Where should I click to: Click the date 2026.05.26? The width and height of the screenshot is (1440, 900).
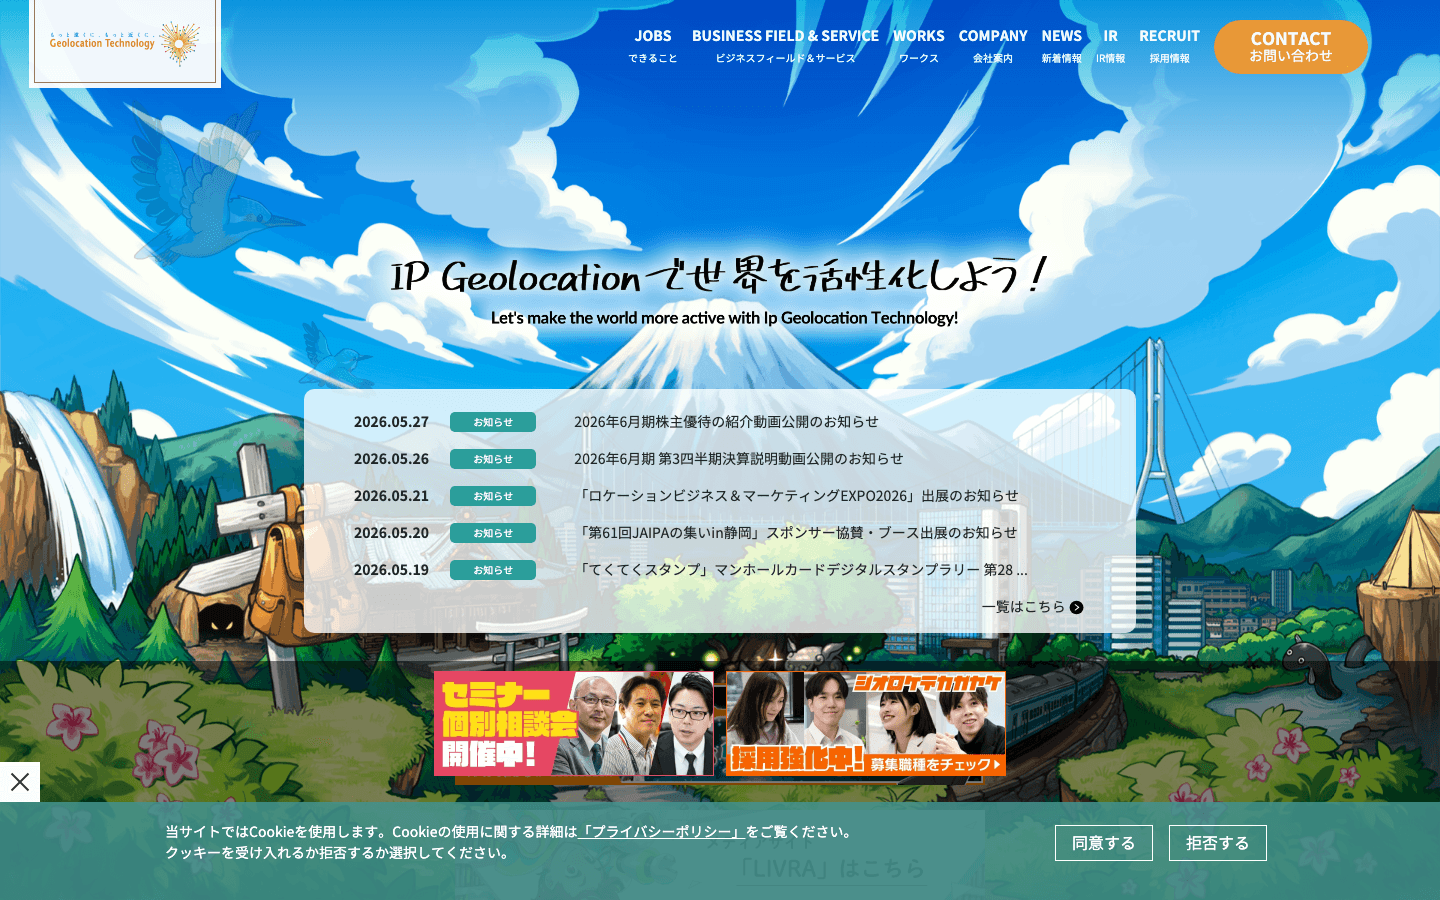click(391, 459)
